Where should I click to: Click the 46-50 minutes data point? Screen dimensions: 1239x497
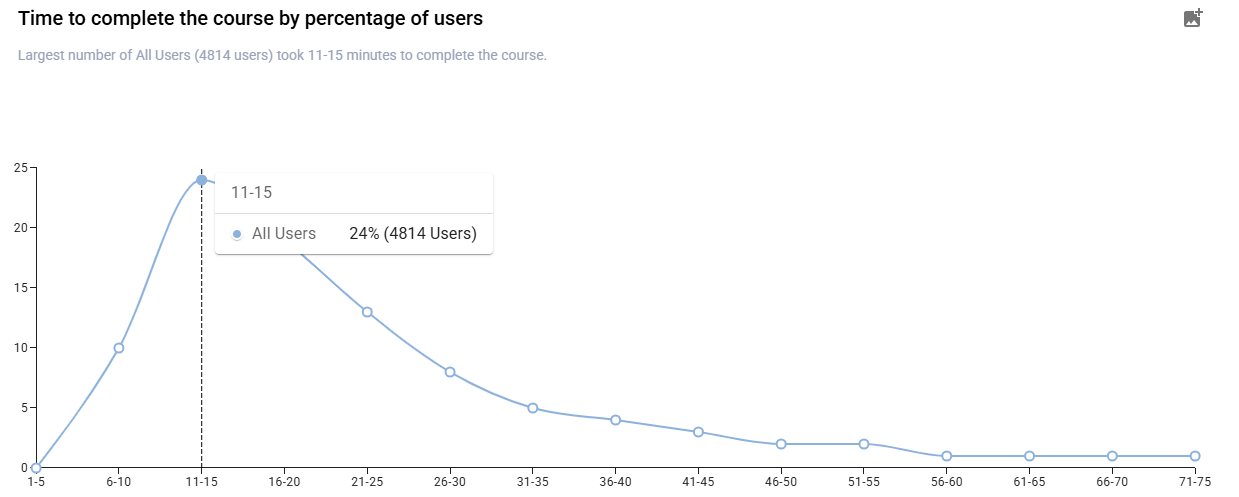(x=781, y=444)
